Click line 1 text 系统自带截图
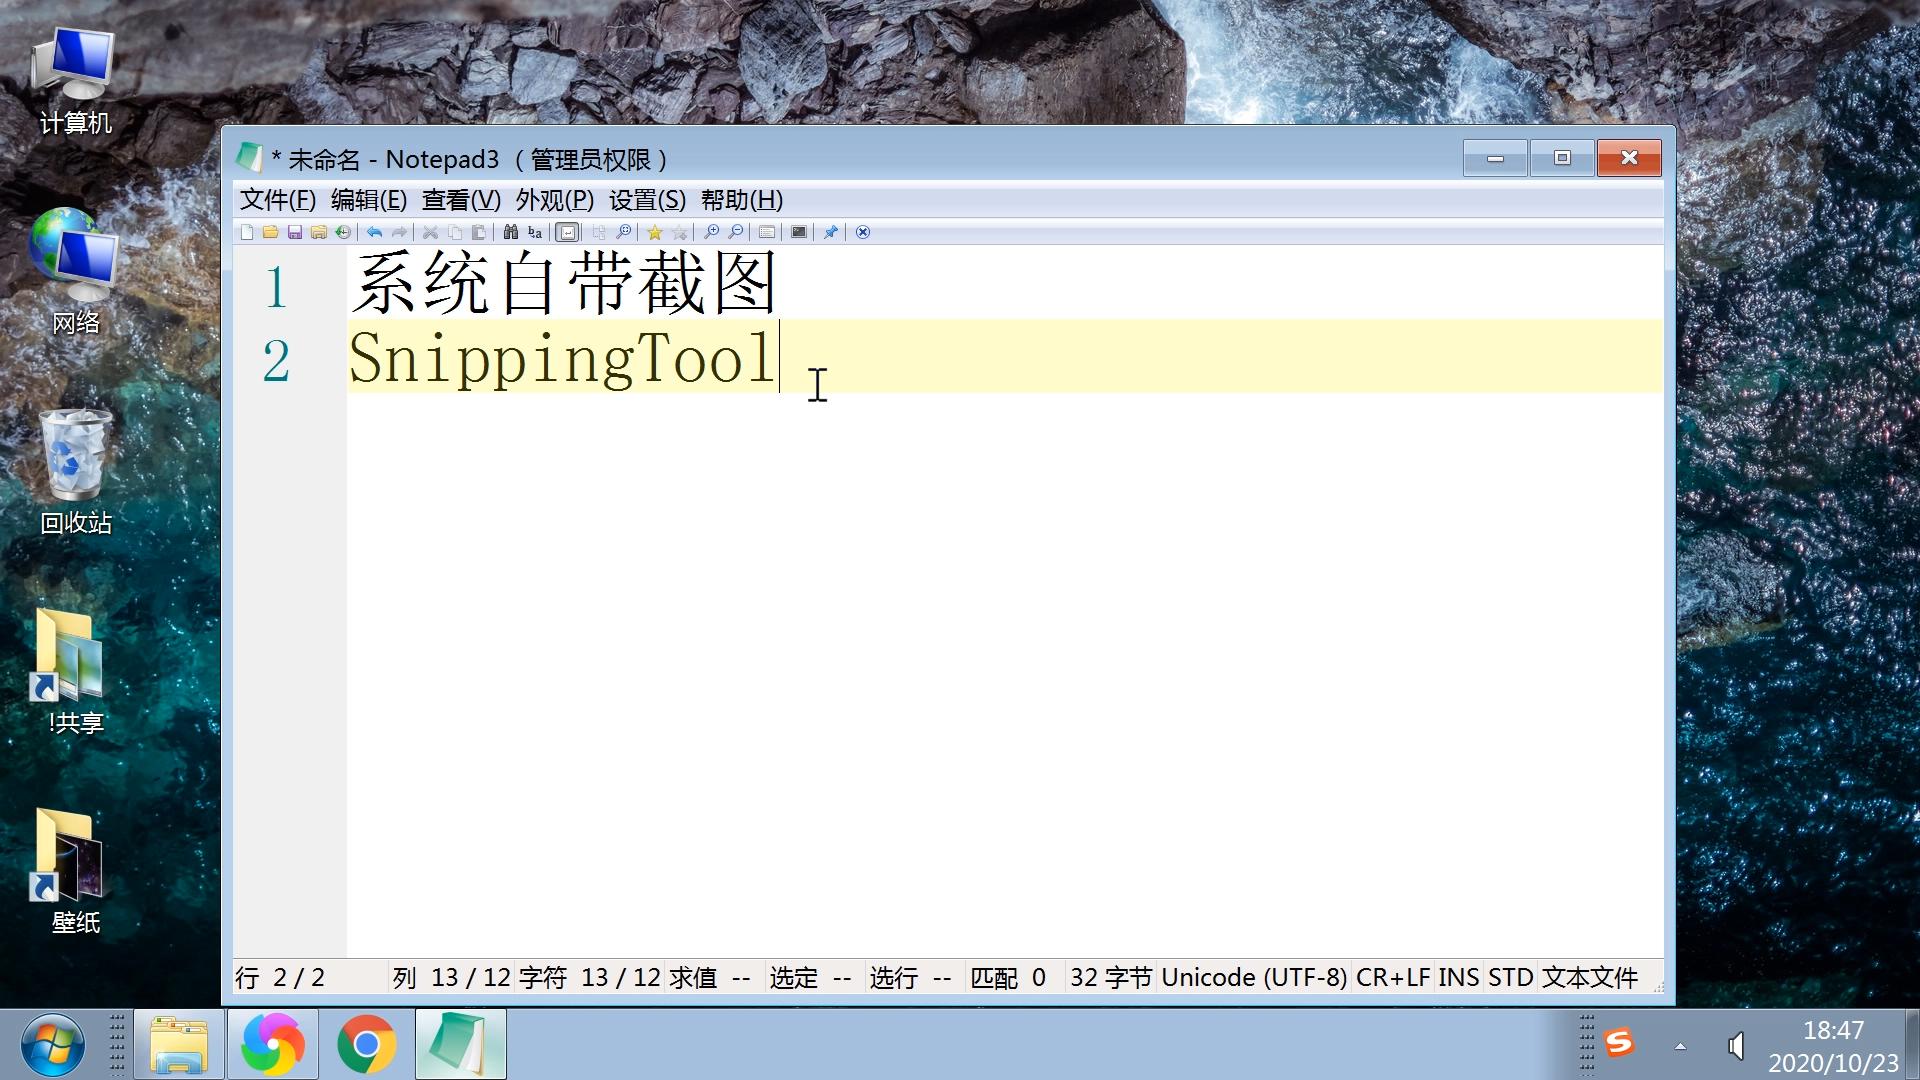The height and width of the screenshot is (1080, 1920). pos(563,283)
